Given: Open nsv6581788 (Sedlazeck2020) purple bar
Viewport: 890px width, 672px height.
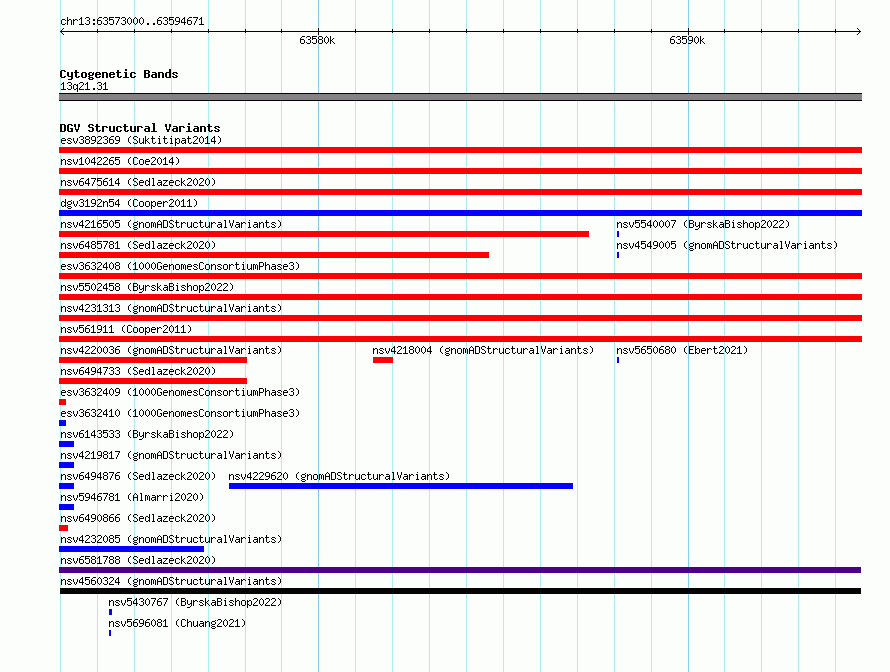Looking at the screenshot, I should [x=460, y=570].
